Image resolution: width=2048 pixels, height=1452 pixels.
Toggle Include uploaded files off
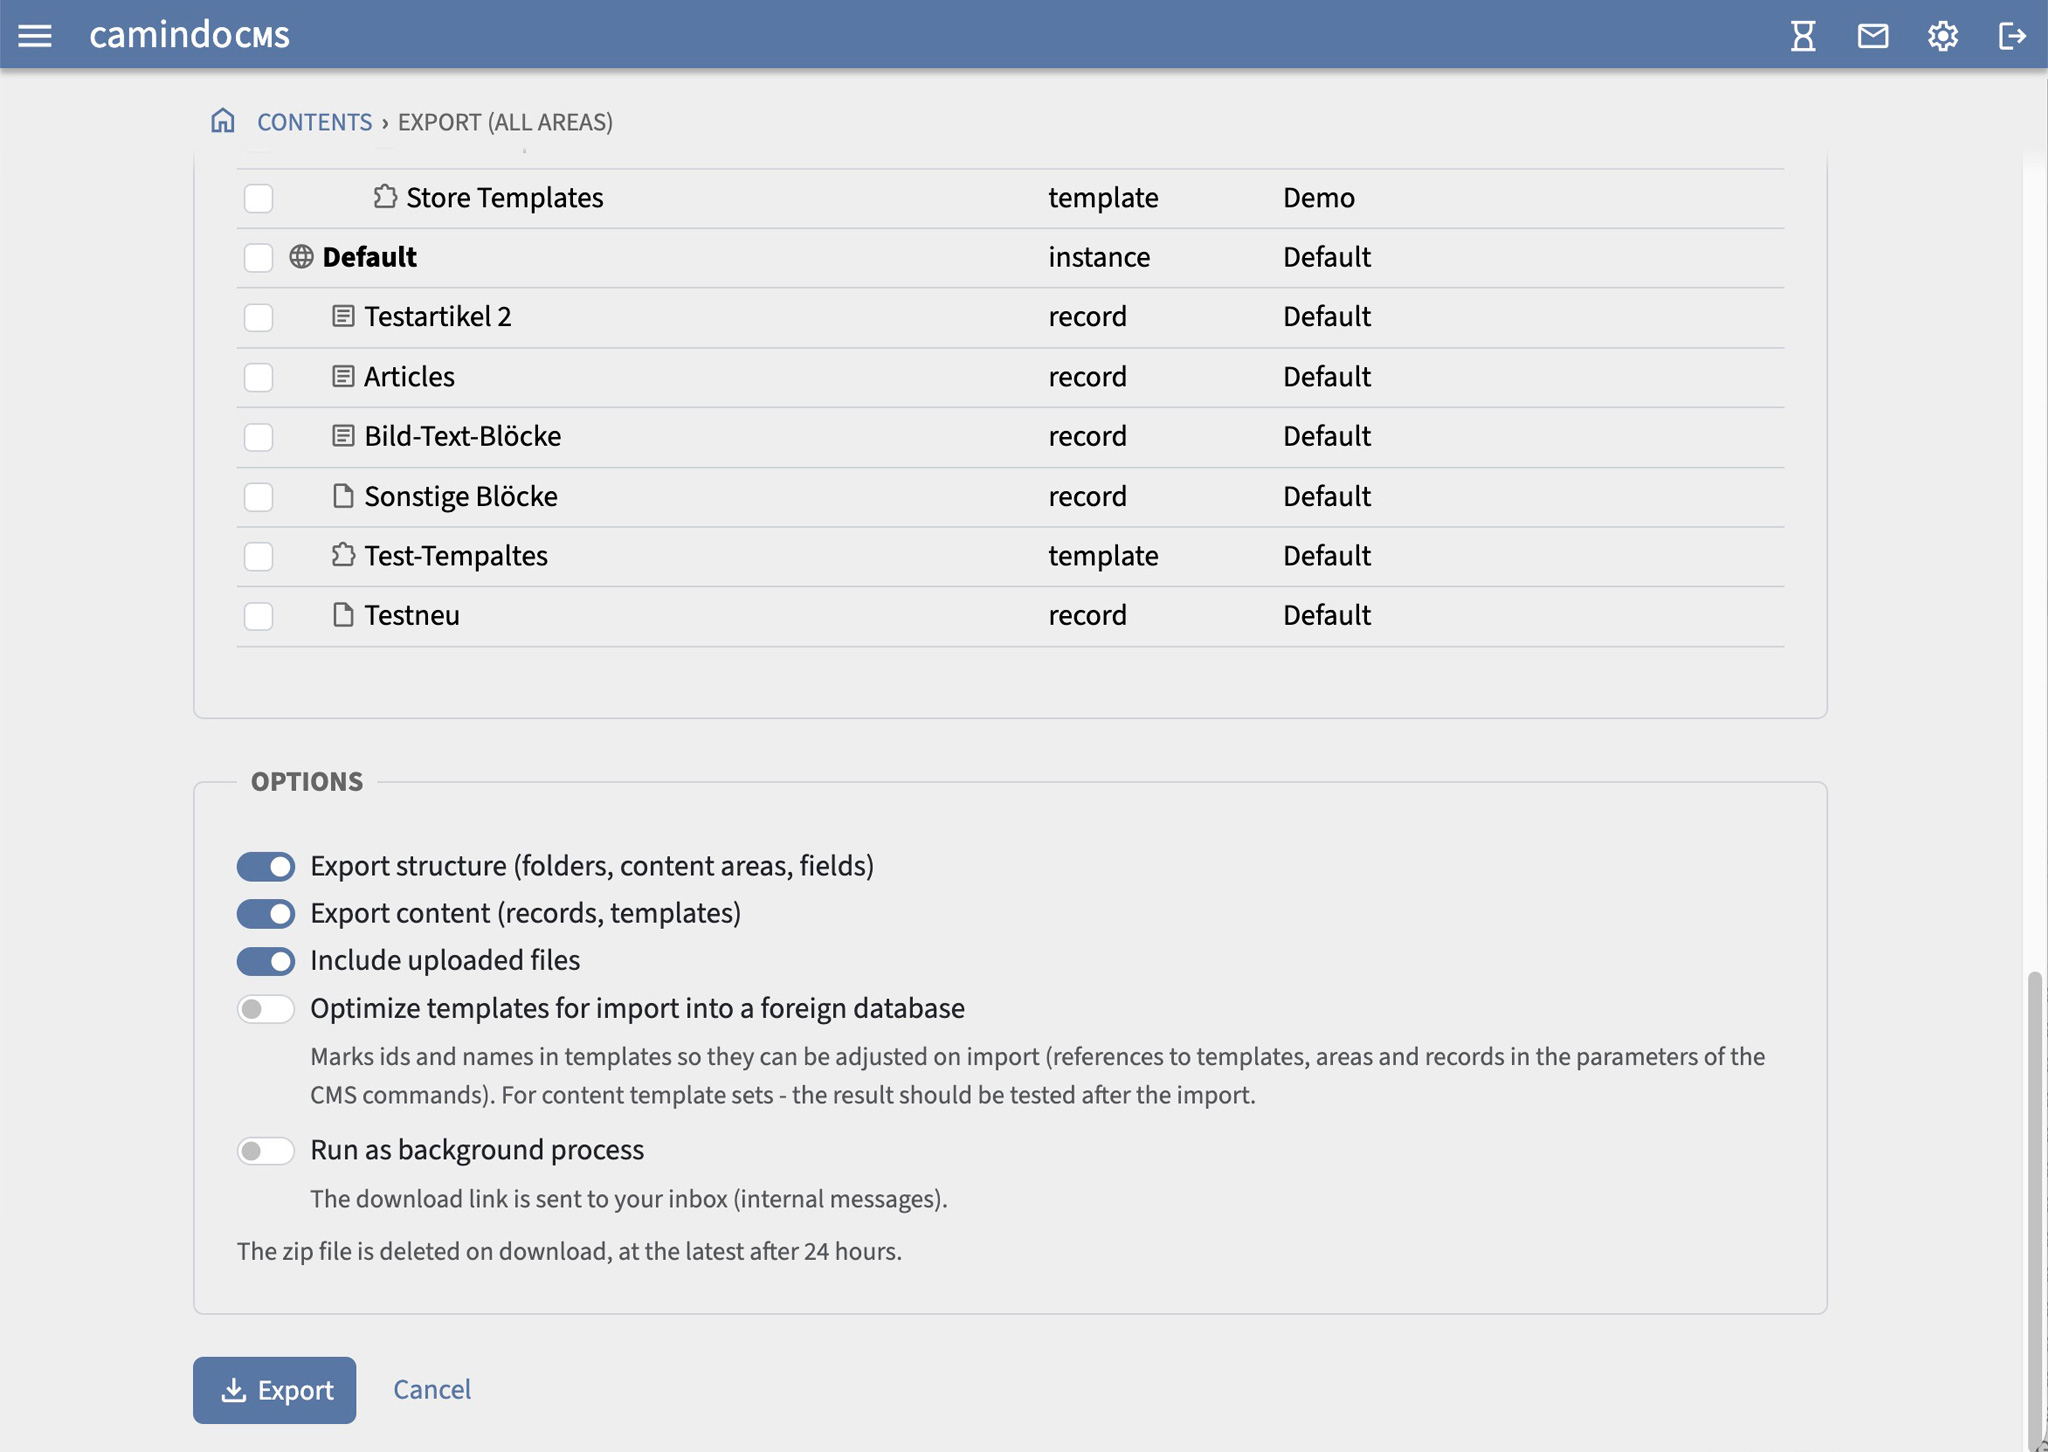[x=266, y=961]
